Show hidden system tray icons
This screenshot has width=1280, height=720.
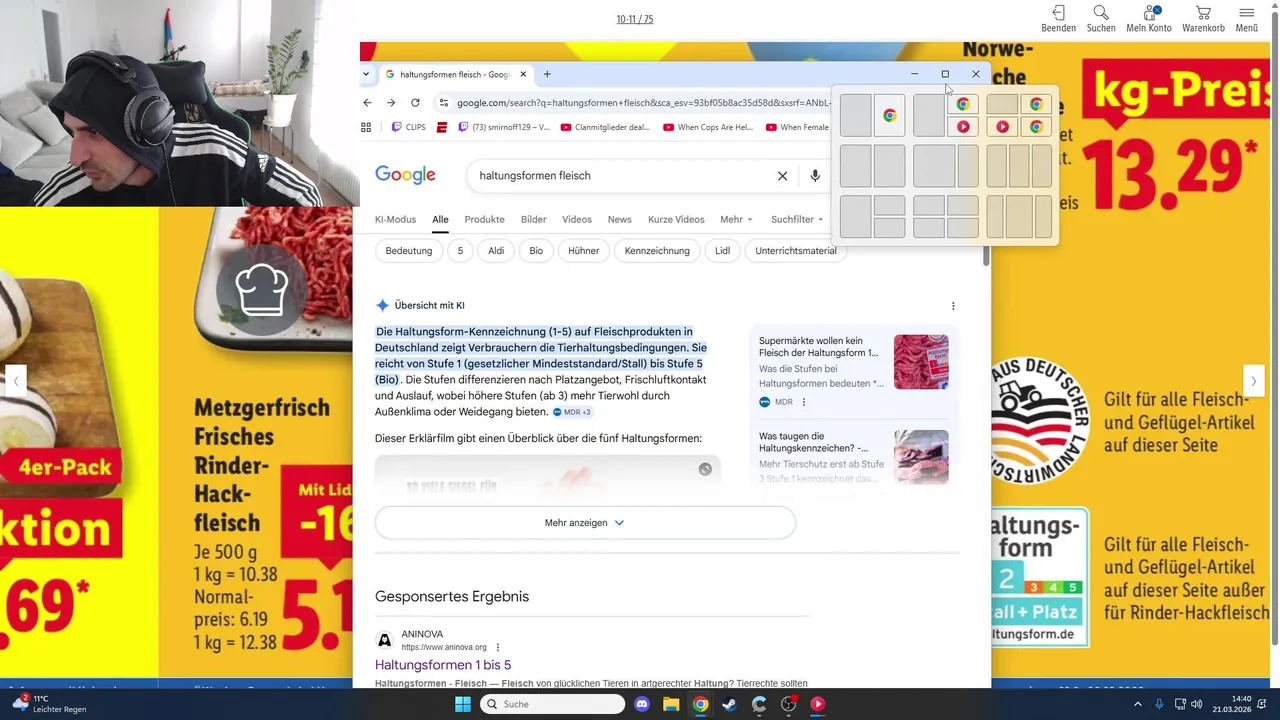tap(1138, 704)
